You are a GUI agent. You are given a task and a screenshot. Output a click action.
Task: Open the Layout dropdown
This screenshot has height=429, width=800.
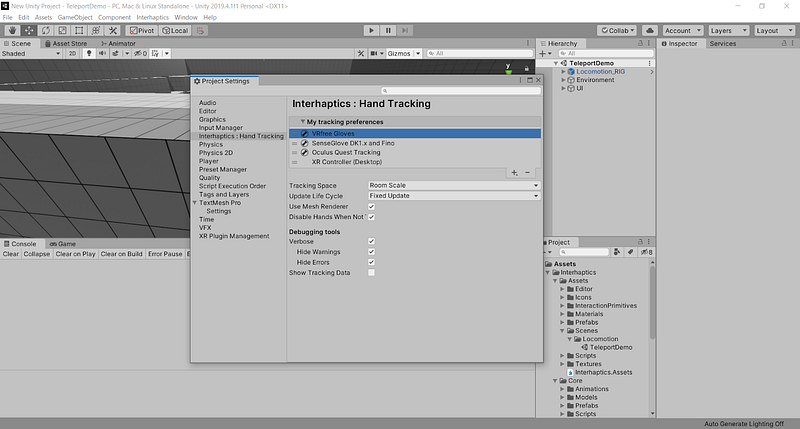tap(774, 31)
